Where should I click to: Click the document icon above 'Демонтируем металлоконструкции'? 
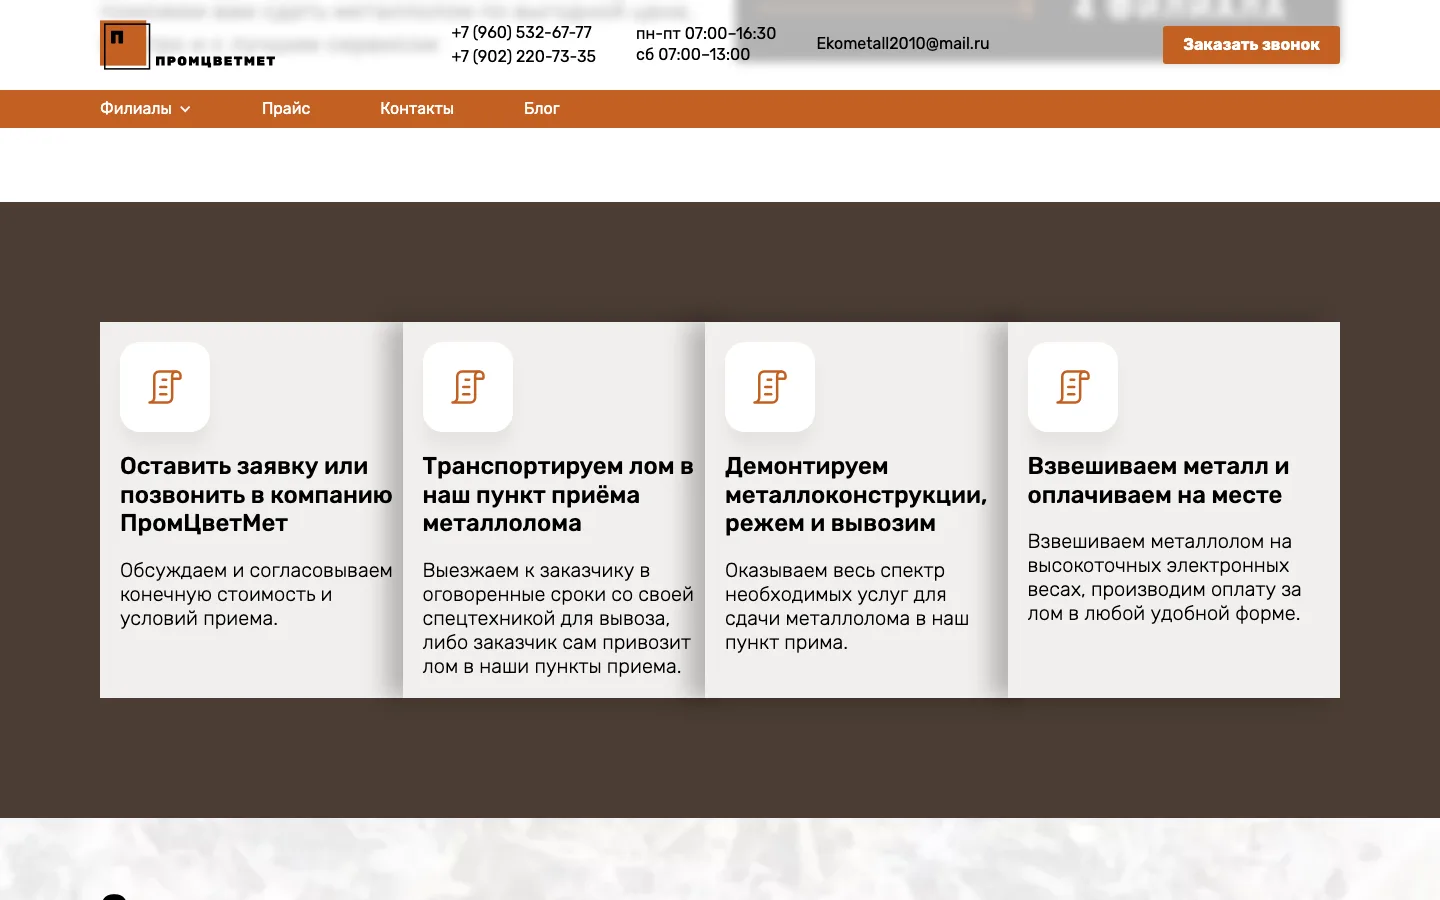pyautogui.click(x=770, y=387)
